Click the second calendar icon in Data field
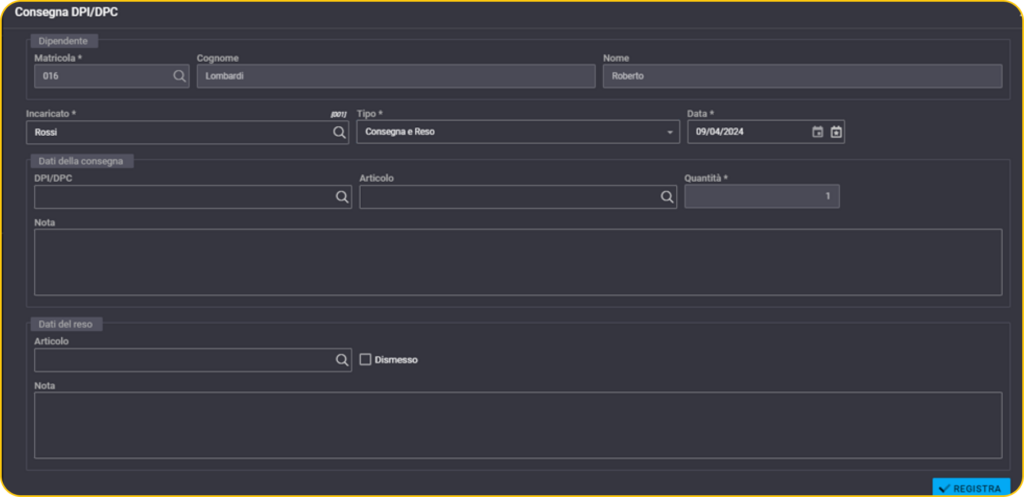Image resolution: width=1024 pixels, height=497 pixels. (836, 132)
